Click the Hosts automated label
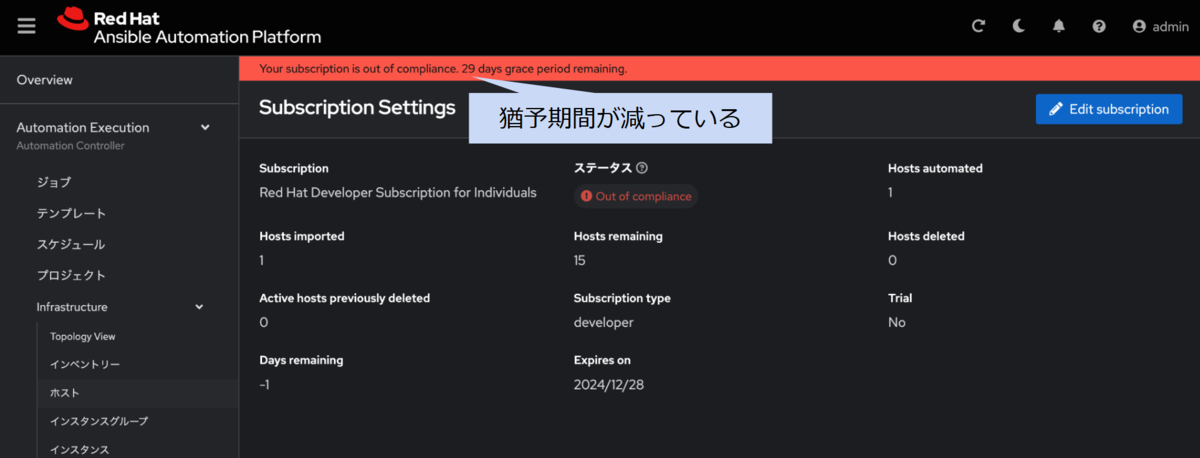Viewport: 1200px width, 458px height. click(935, 168)
